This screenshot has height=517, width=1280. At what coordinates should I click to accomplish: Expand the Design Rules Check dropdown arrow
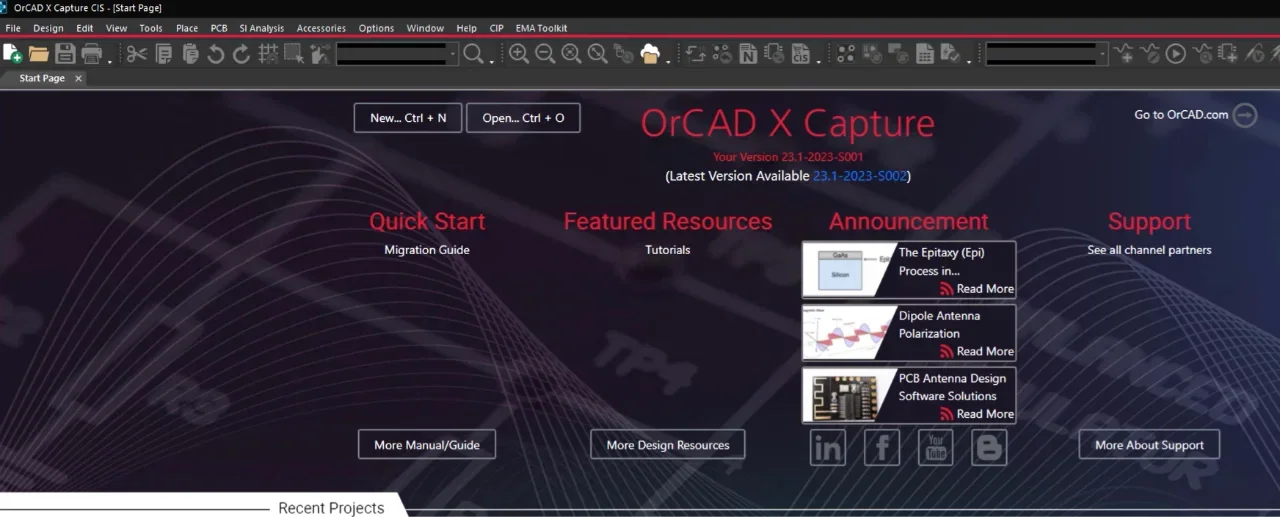click(969, 61)
